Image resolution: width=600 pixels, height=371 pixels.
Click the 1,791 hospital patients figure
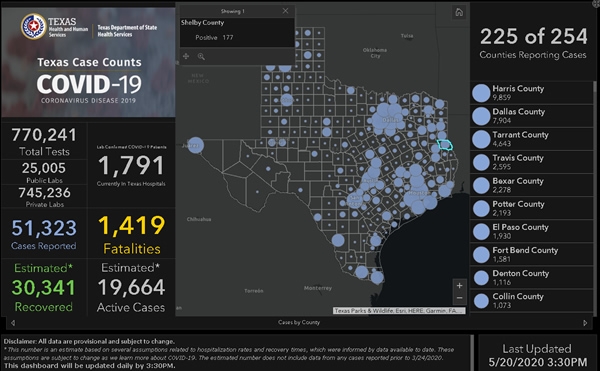pos(131,166)
